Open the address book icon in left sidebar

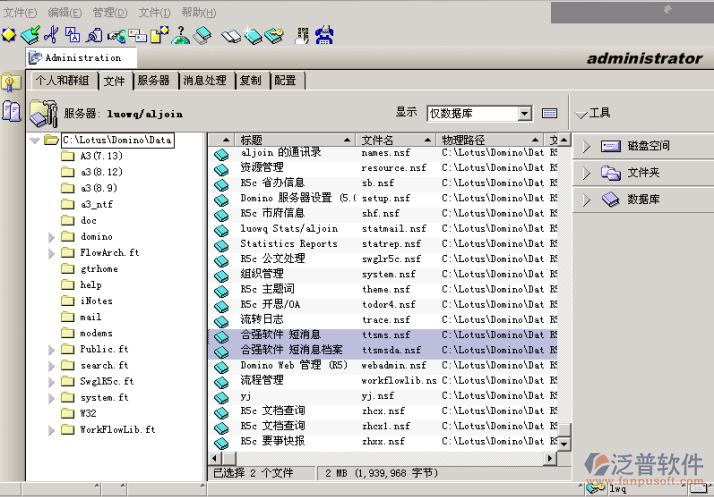click(12, 112)
